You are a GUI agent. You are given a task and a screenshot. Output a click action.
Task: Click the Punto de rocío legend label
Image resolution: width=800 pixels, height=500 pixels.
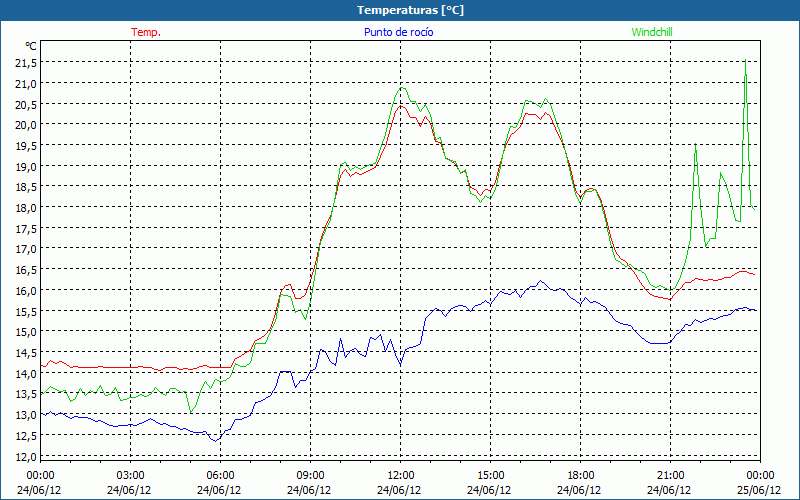click(x=398, y=32)
